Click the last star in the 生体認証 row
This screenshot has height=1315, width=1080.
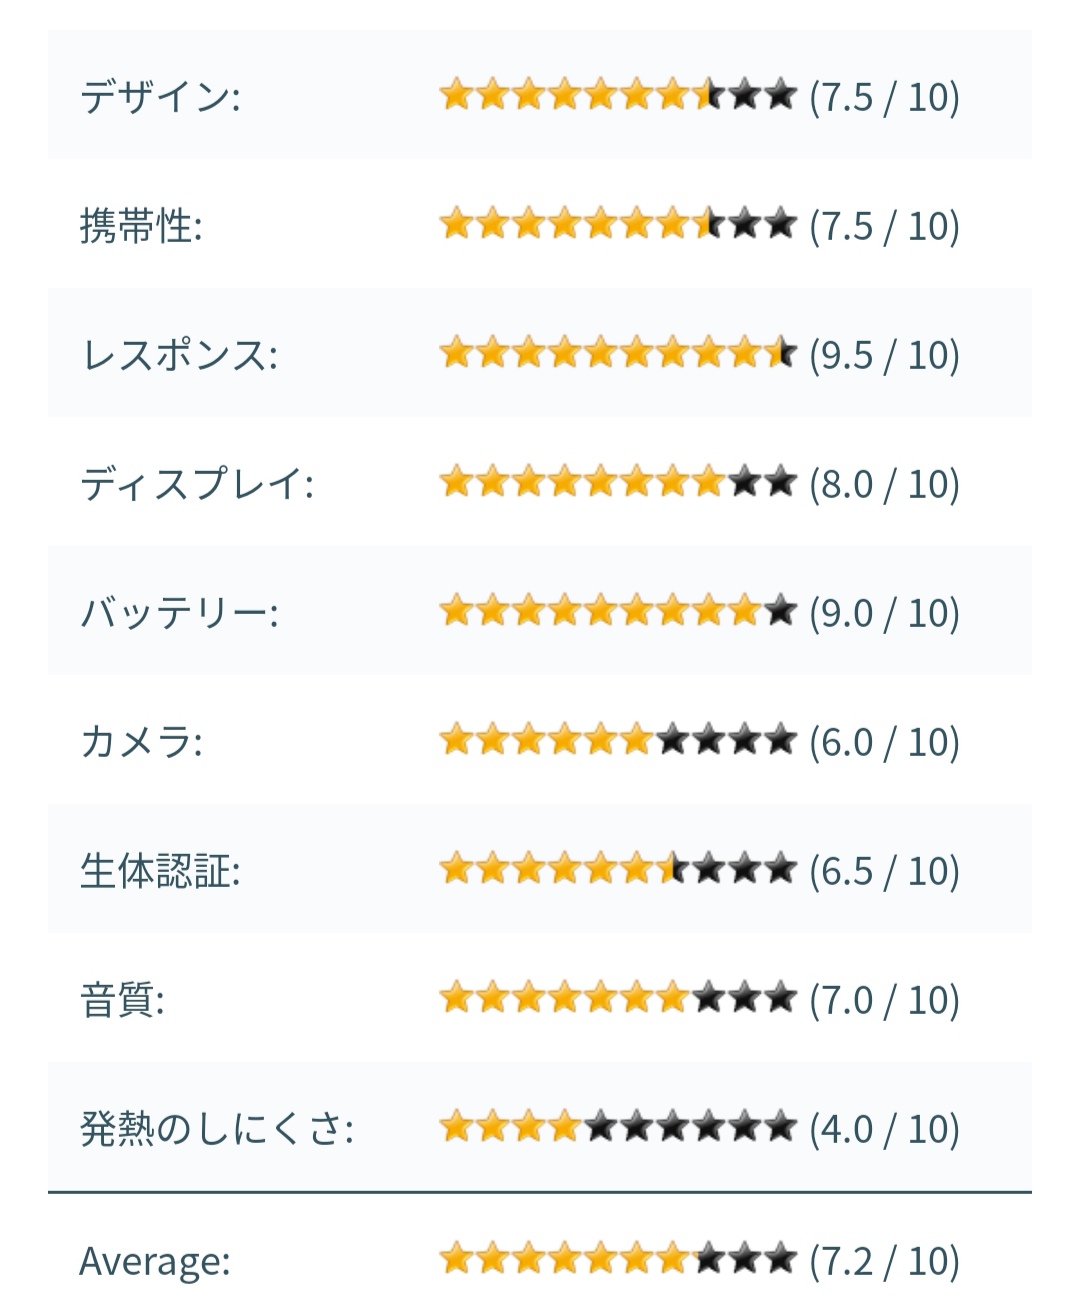[780, 870]
